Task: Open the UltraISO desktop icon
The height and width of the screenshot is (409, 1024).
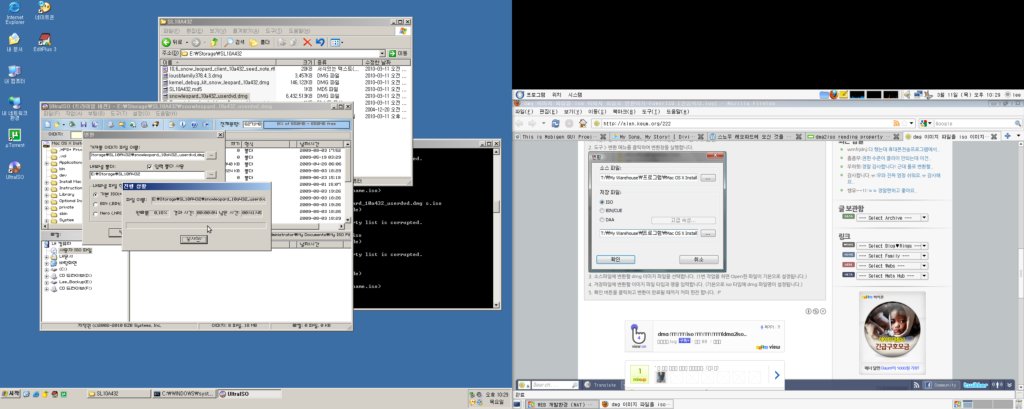Action: pyautogui.click(x=14, y=170)
